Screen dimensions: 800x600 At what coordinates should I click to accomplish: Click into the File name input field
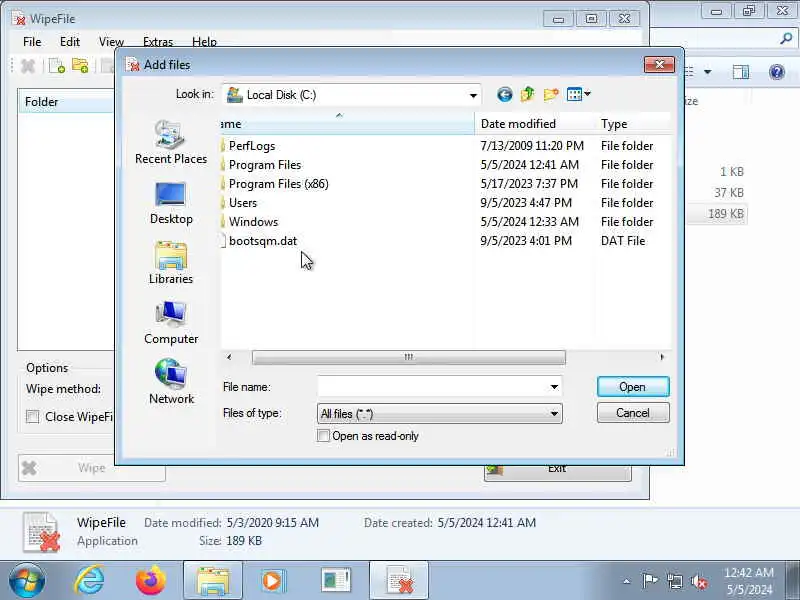433,387
